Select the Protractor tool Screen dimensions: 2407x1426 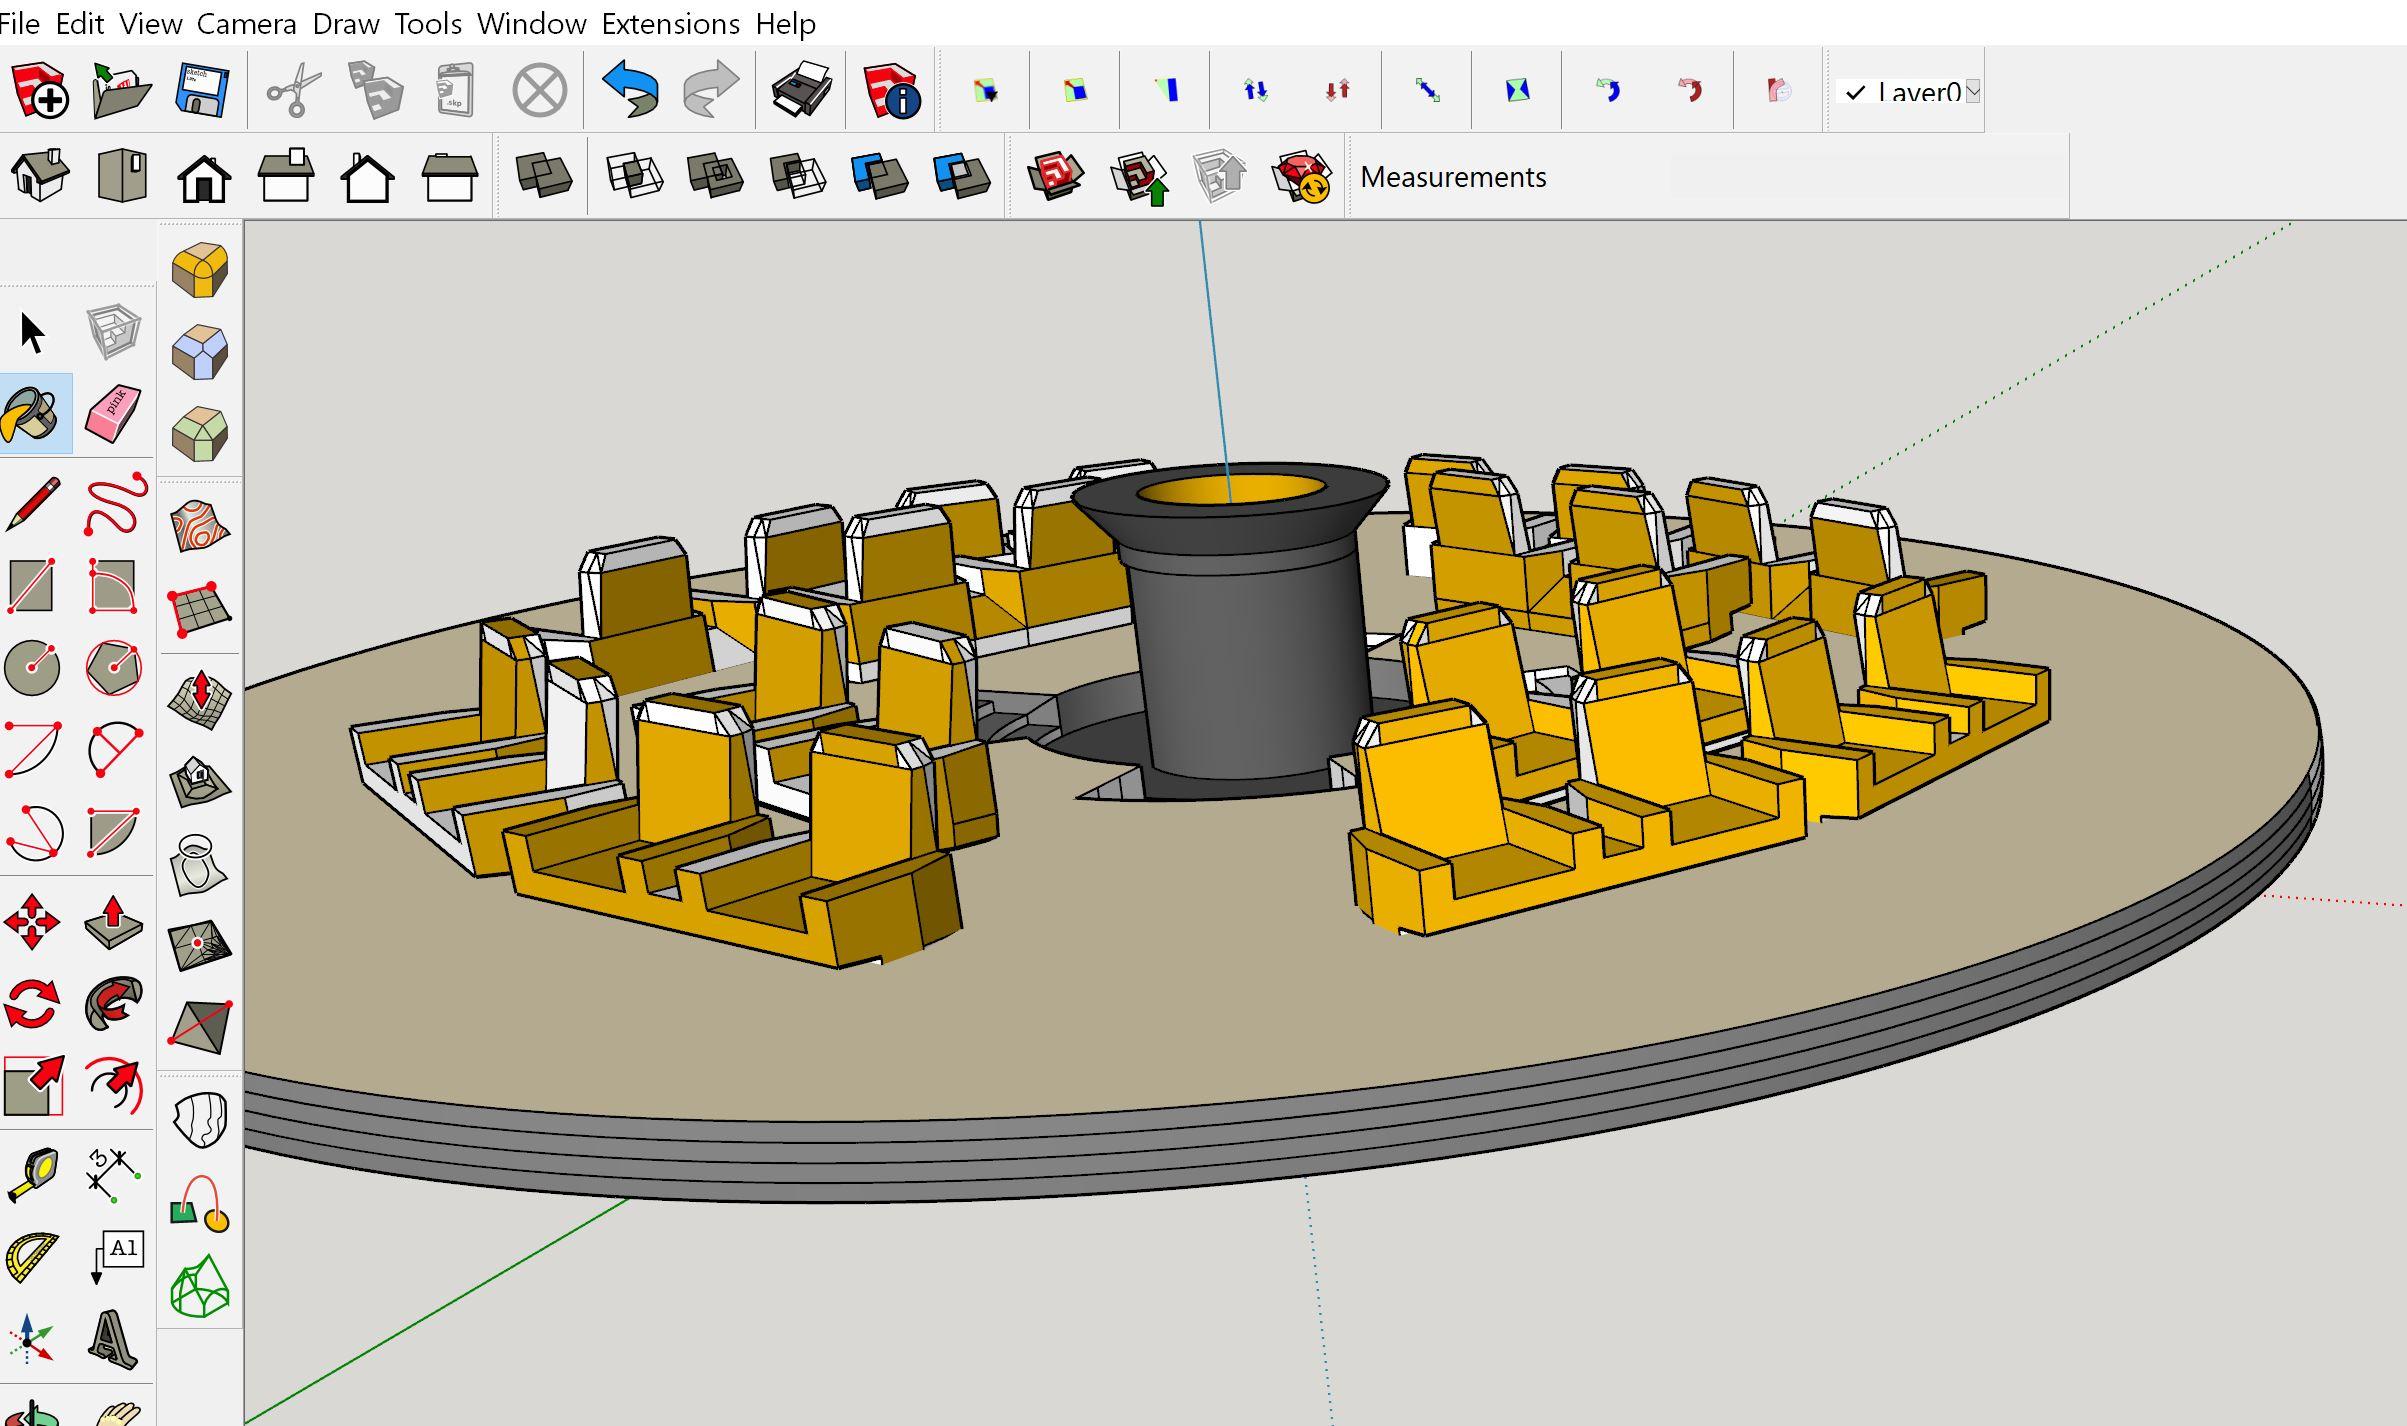pos(32,1258)
